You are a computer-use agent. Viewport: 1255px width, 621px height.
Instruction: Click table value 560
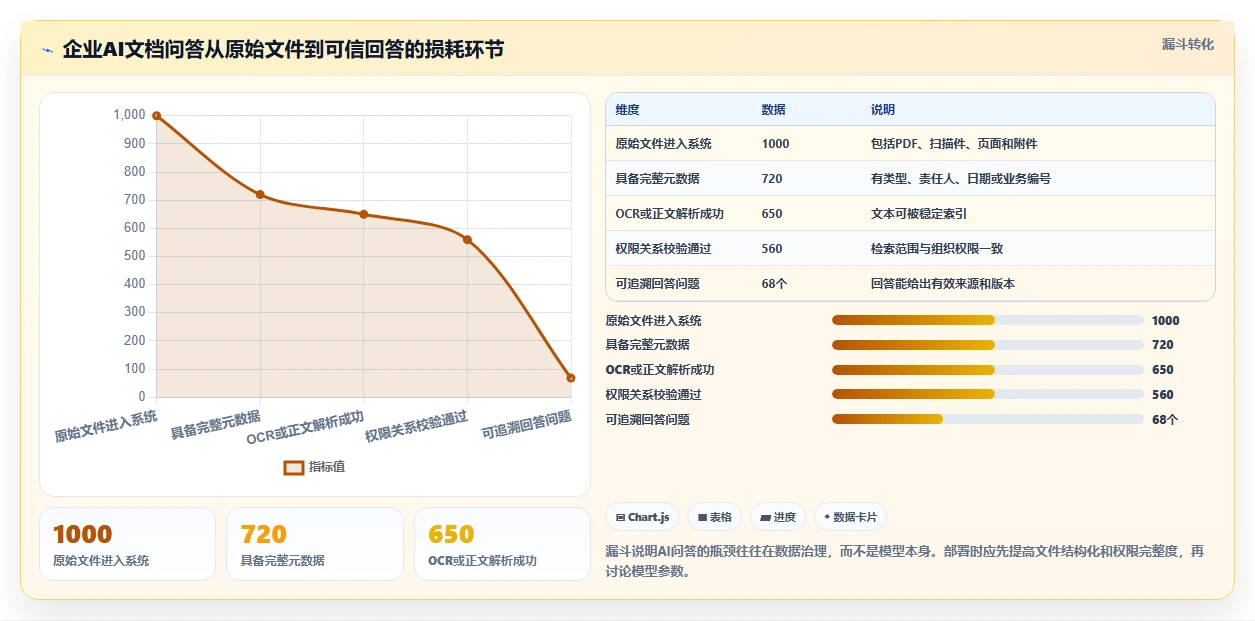pyautogui.click(x=772, y=249)
